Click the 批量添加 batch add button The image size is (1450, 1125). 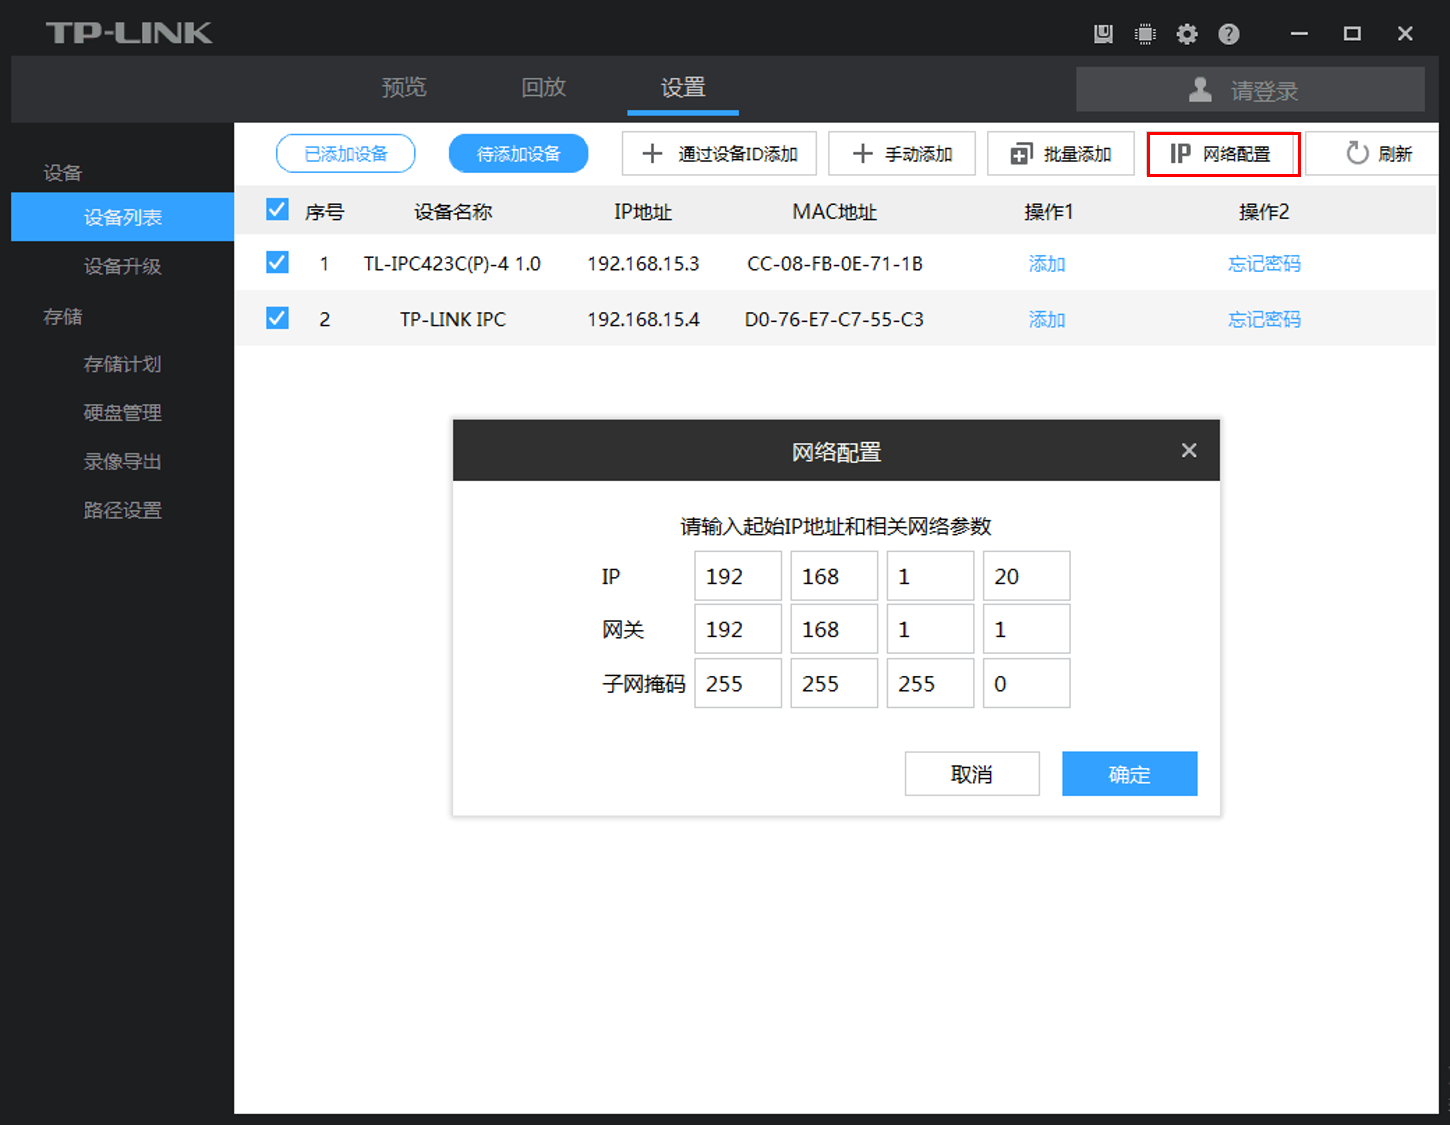[1061, 154]
